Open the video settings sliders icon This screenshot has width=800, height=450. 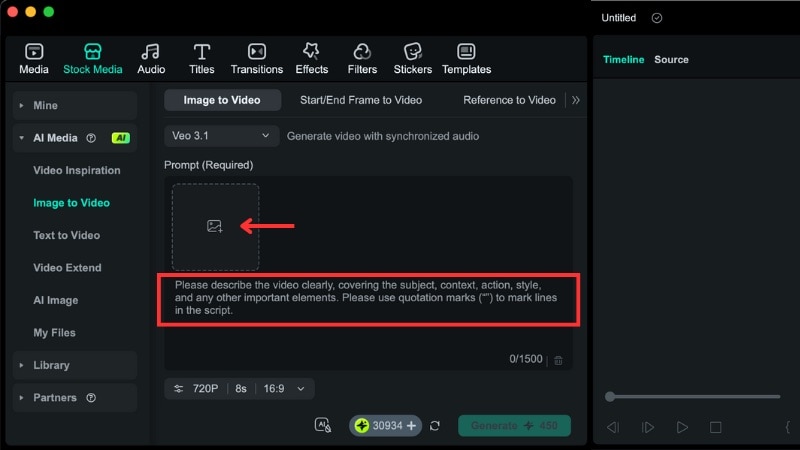pyautogui.click(x=178, y=389)
